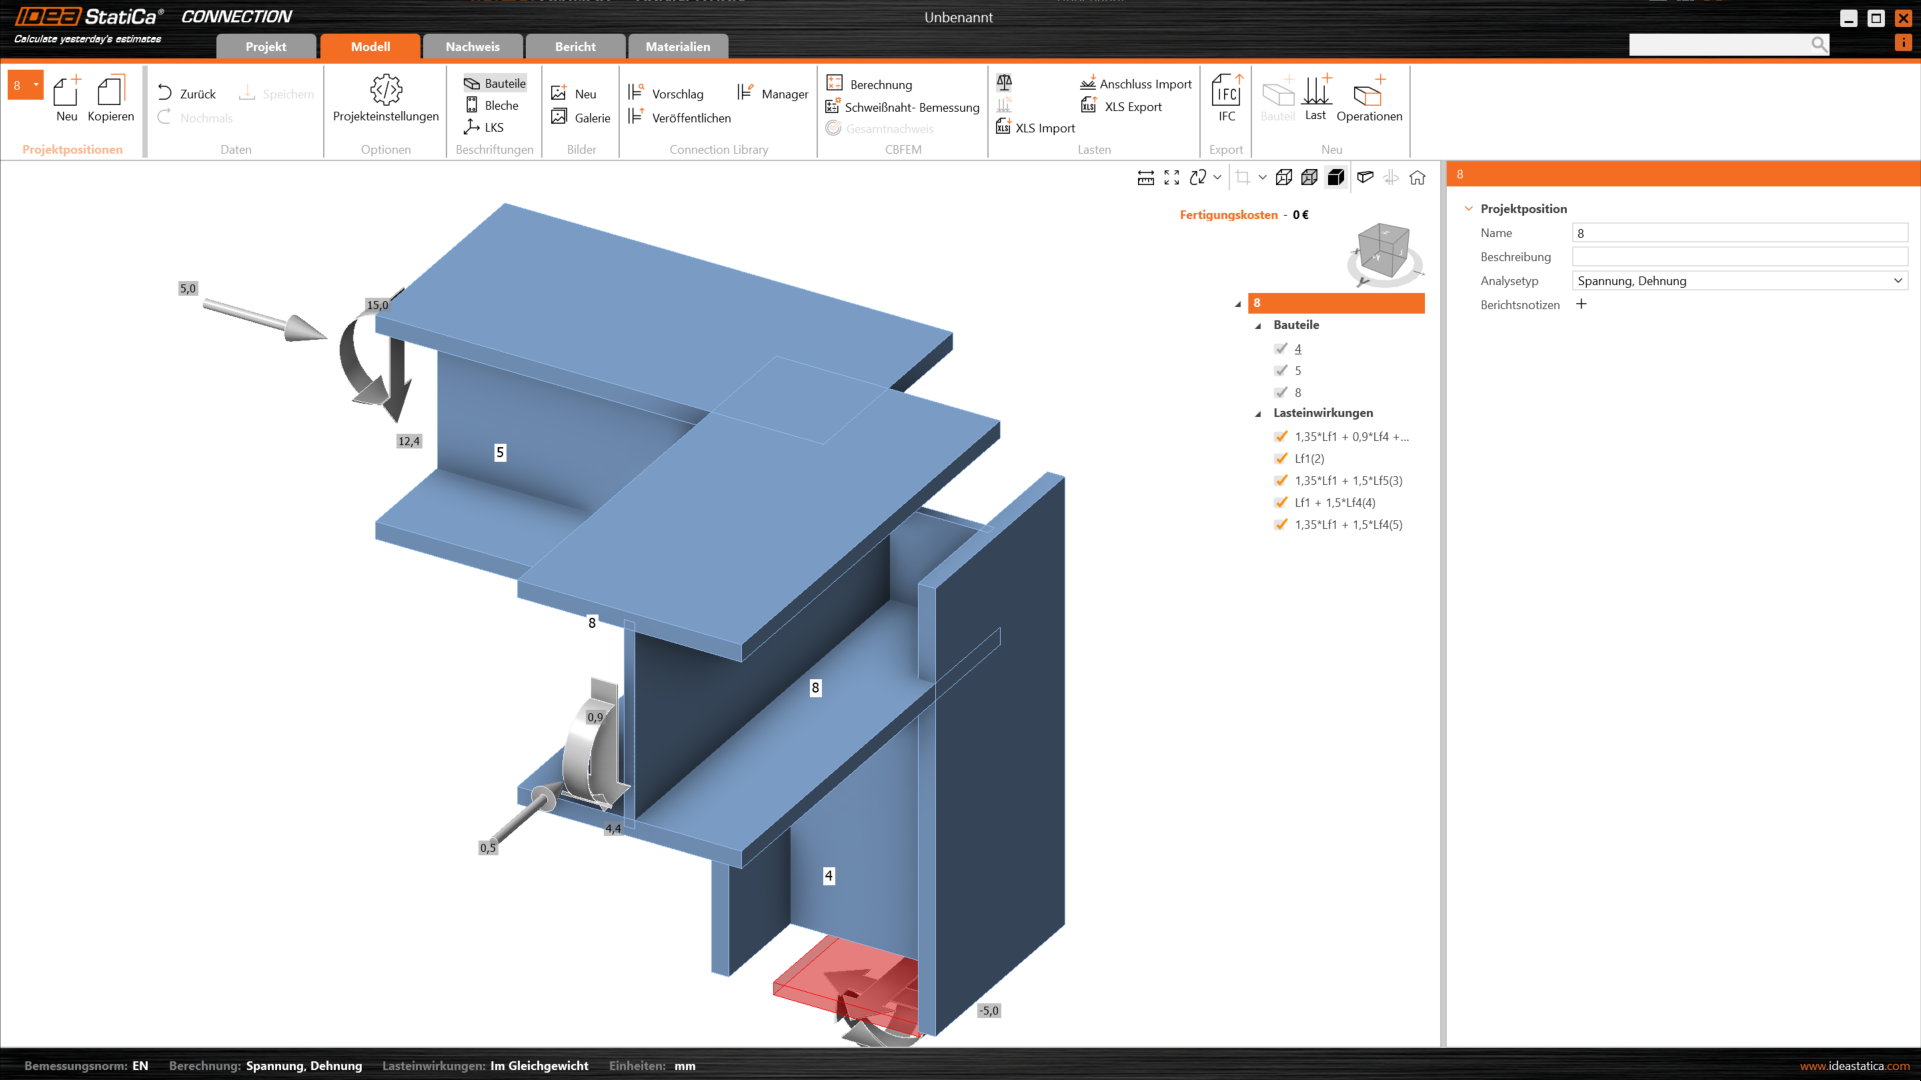This screenshot has width=1921, height=1081.
Task: Click Anschluss Import
Action: coord(1136,84)
